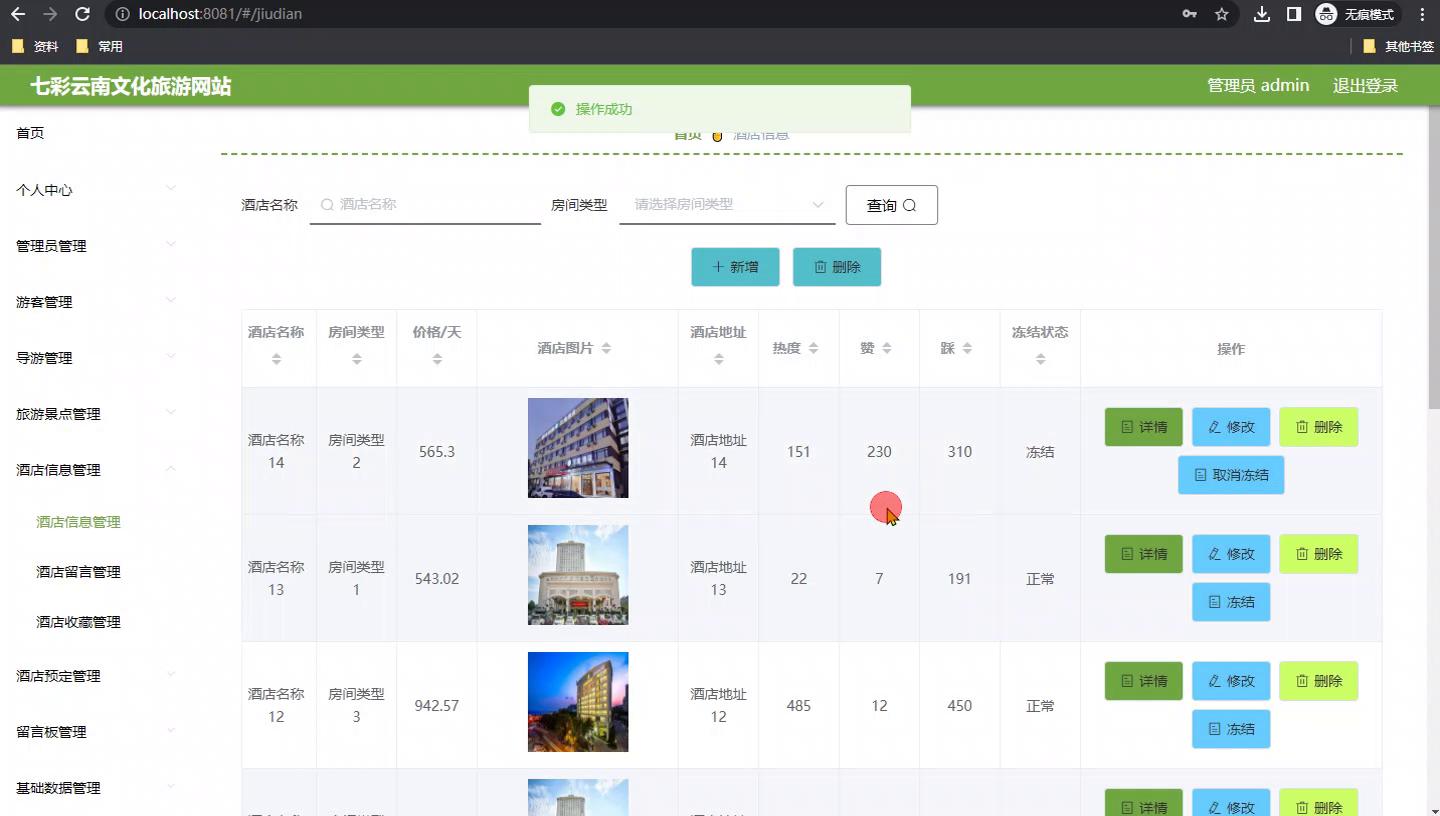Click 冻结 for 酒店名称 12
This screenshot has height=816, width=1440.
coord(1231,729)
